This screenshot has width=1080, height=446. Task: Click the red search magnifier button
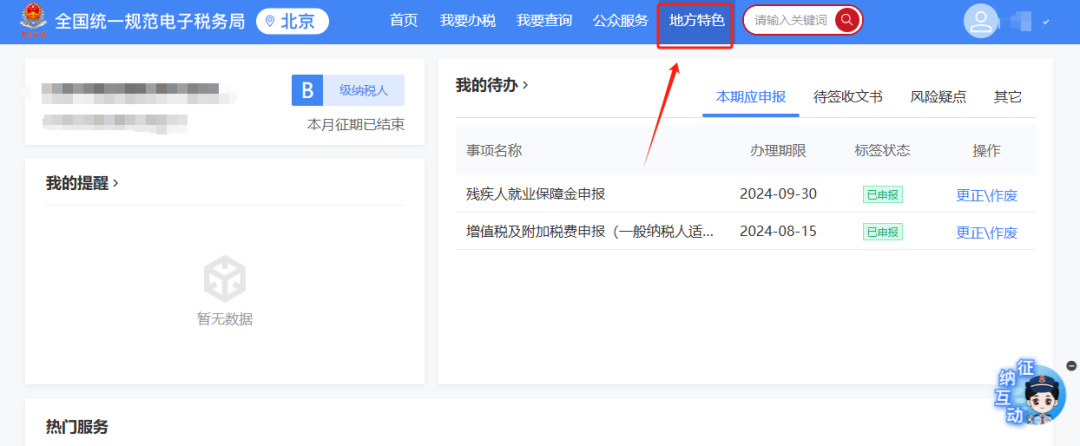tap(847, 21)
